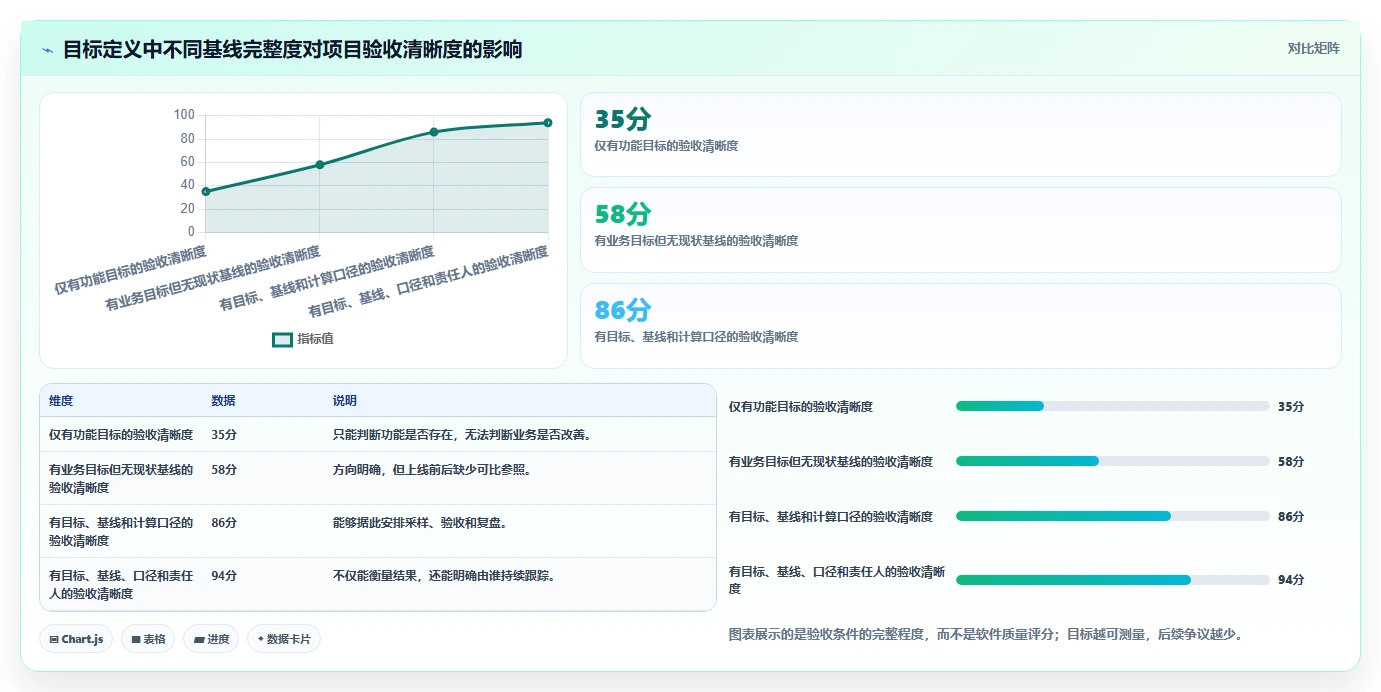Click the 表格 tag chip

148,639
